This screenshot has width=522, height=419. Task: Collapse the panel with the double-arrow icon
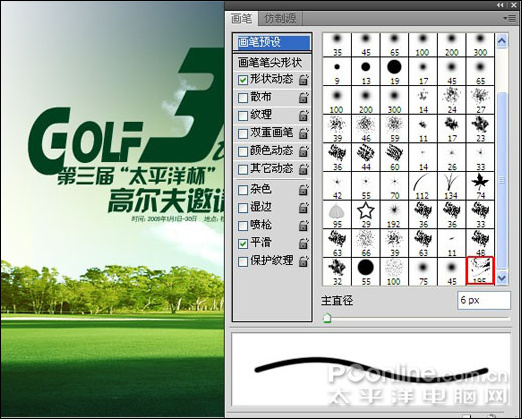[x=500, y=5]
